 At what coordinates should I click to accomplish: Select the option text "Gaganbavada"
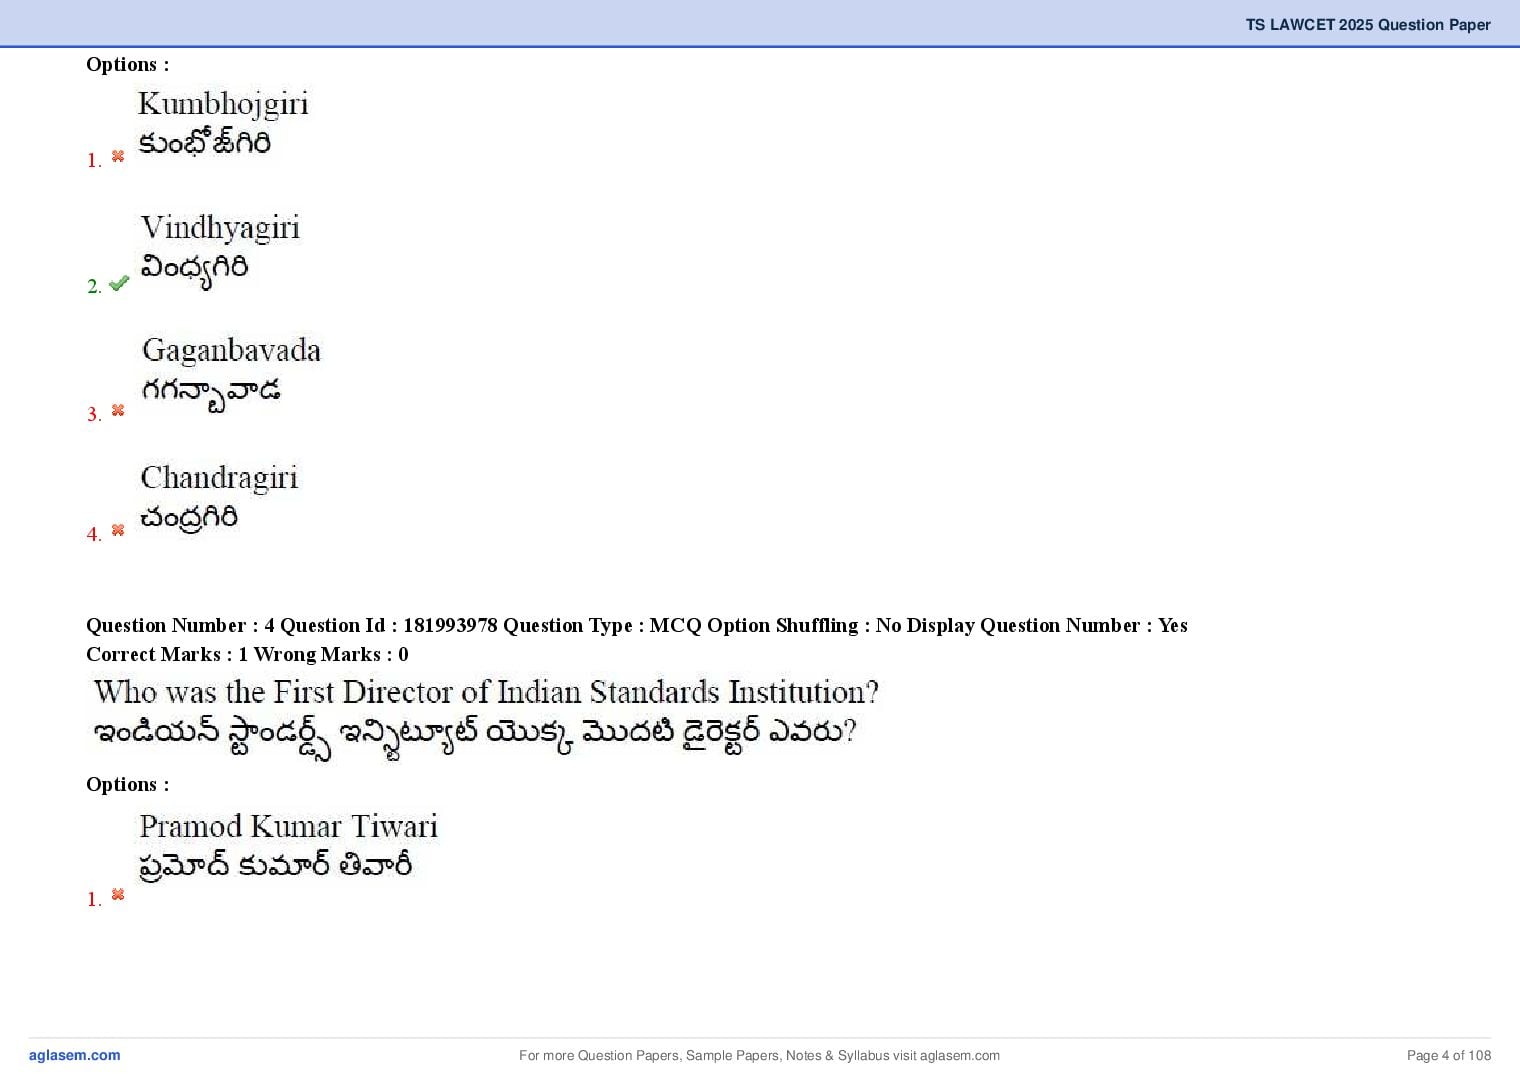(231, 350)
